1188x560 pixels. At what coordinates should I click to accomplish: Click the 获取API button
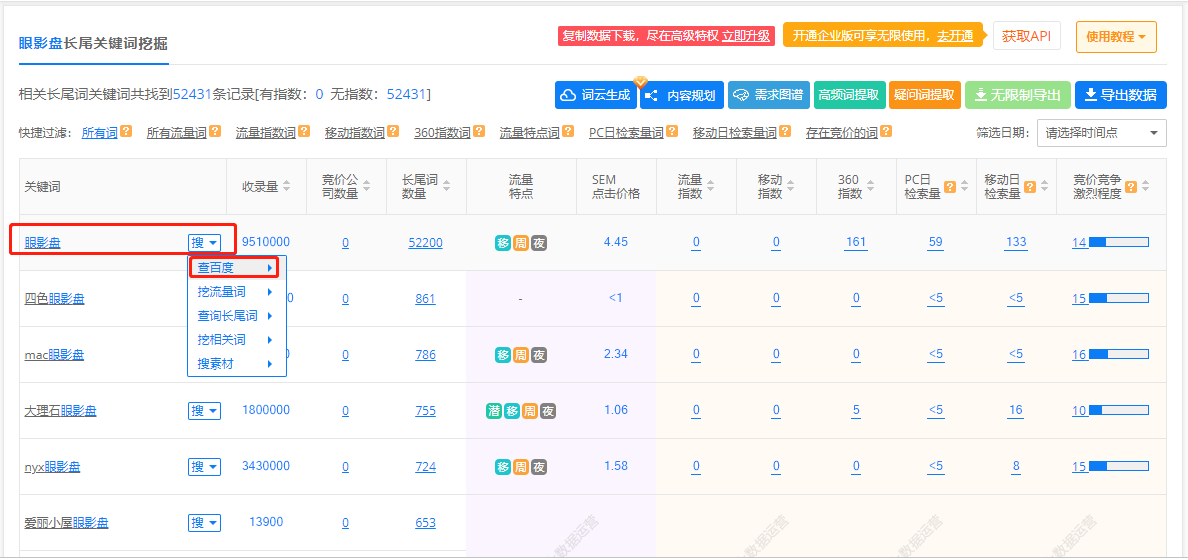1027,36
